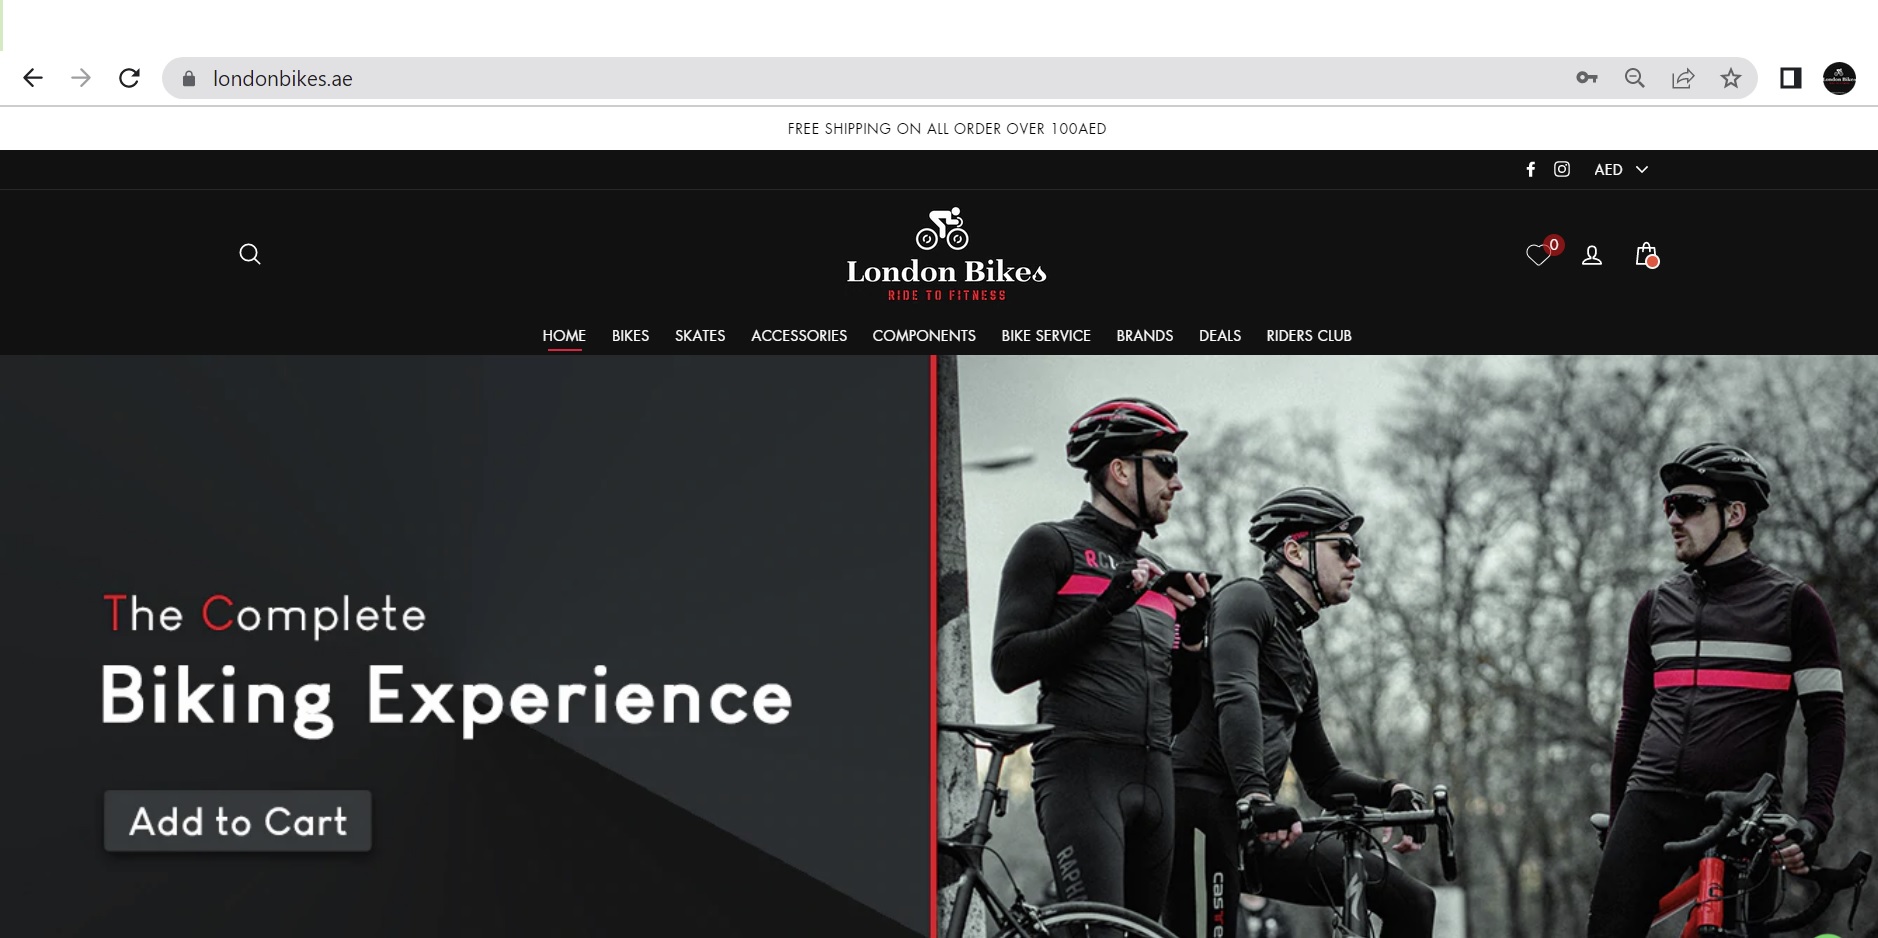Click the site search magnifier icon

pos(250,254)
